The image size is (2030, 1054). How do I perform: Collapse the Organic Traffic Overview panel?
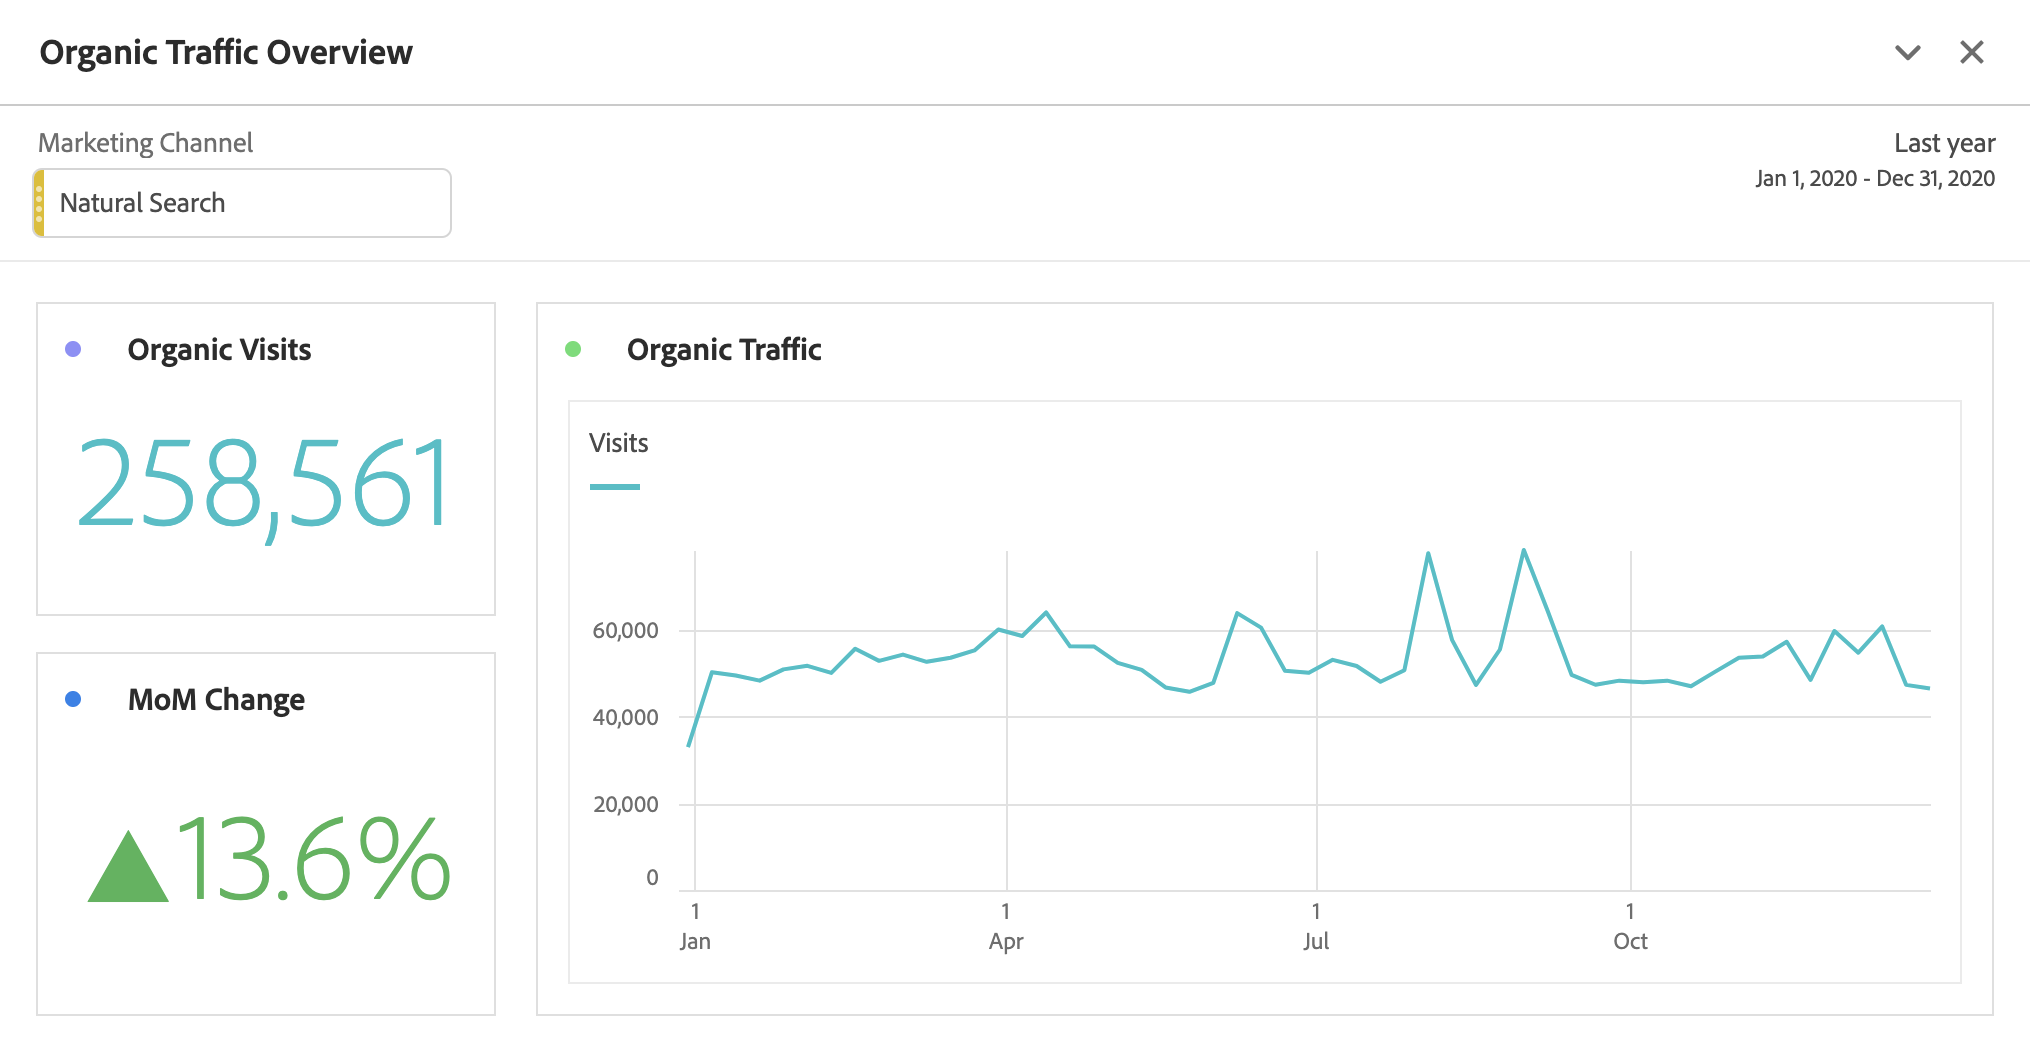[1907, 52]
